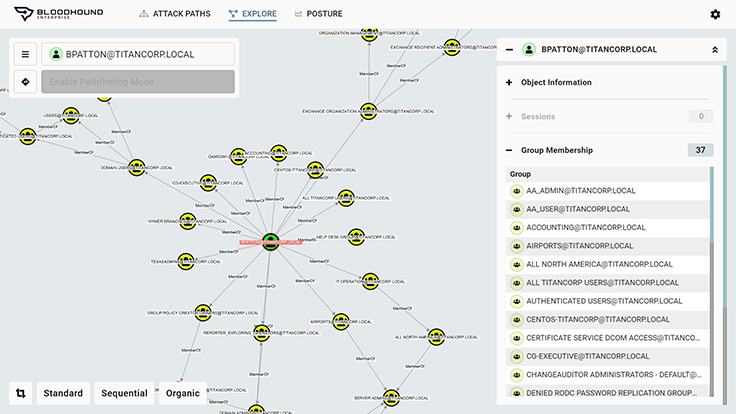Click the DOMAIN USERS group node in graph
736x414 pixels.
click(x=137, y=167)
